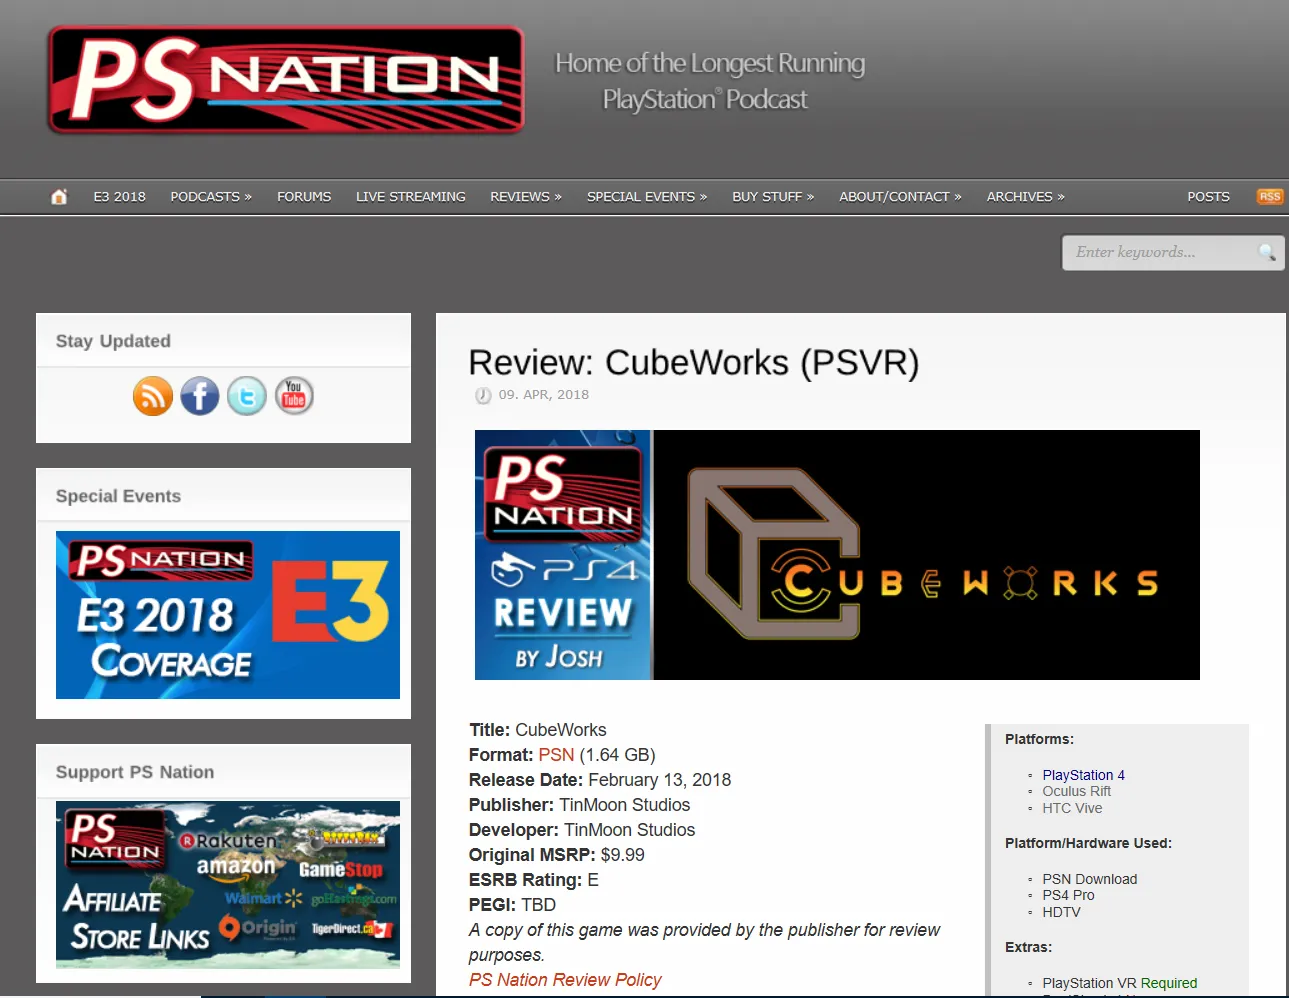Click the PSN format link
Viewport: 1289px width, 998px height.
click(x=556, y=755)
